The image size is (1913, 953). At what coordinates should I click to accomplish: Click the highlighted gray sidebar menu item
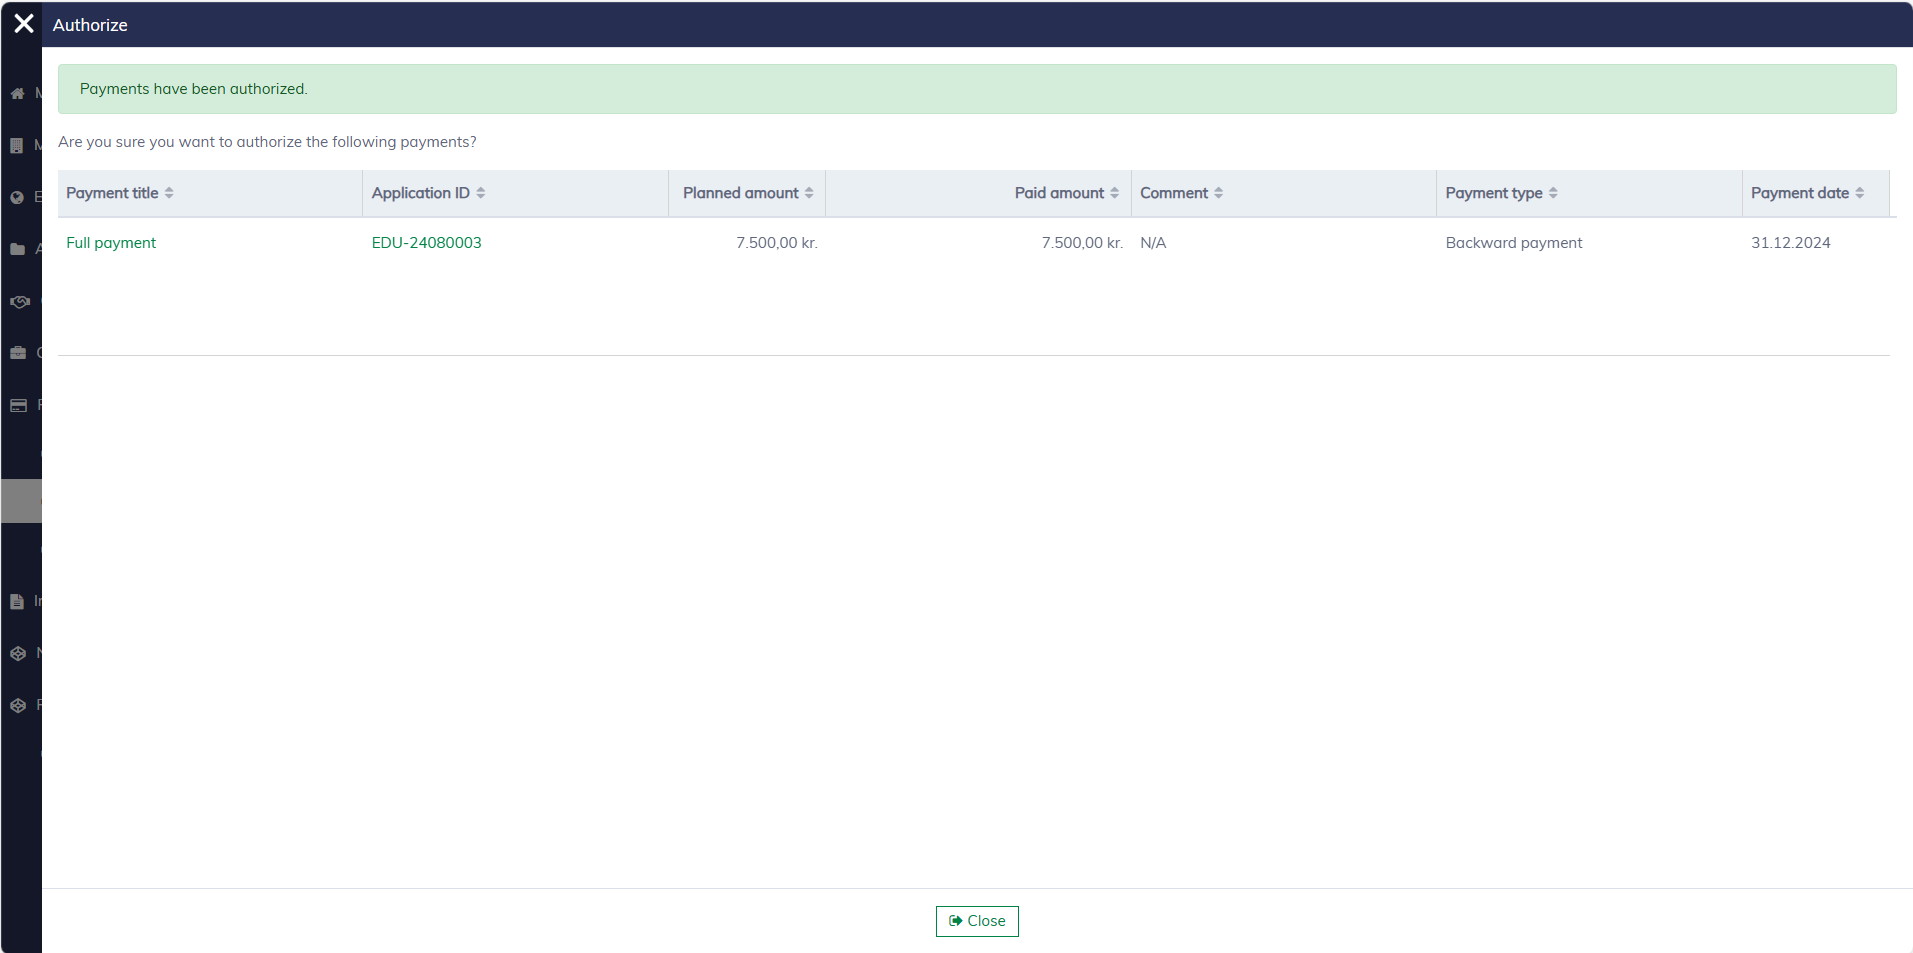coord(21,501)
